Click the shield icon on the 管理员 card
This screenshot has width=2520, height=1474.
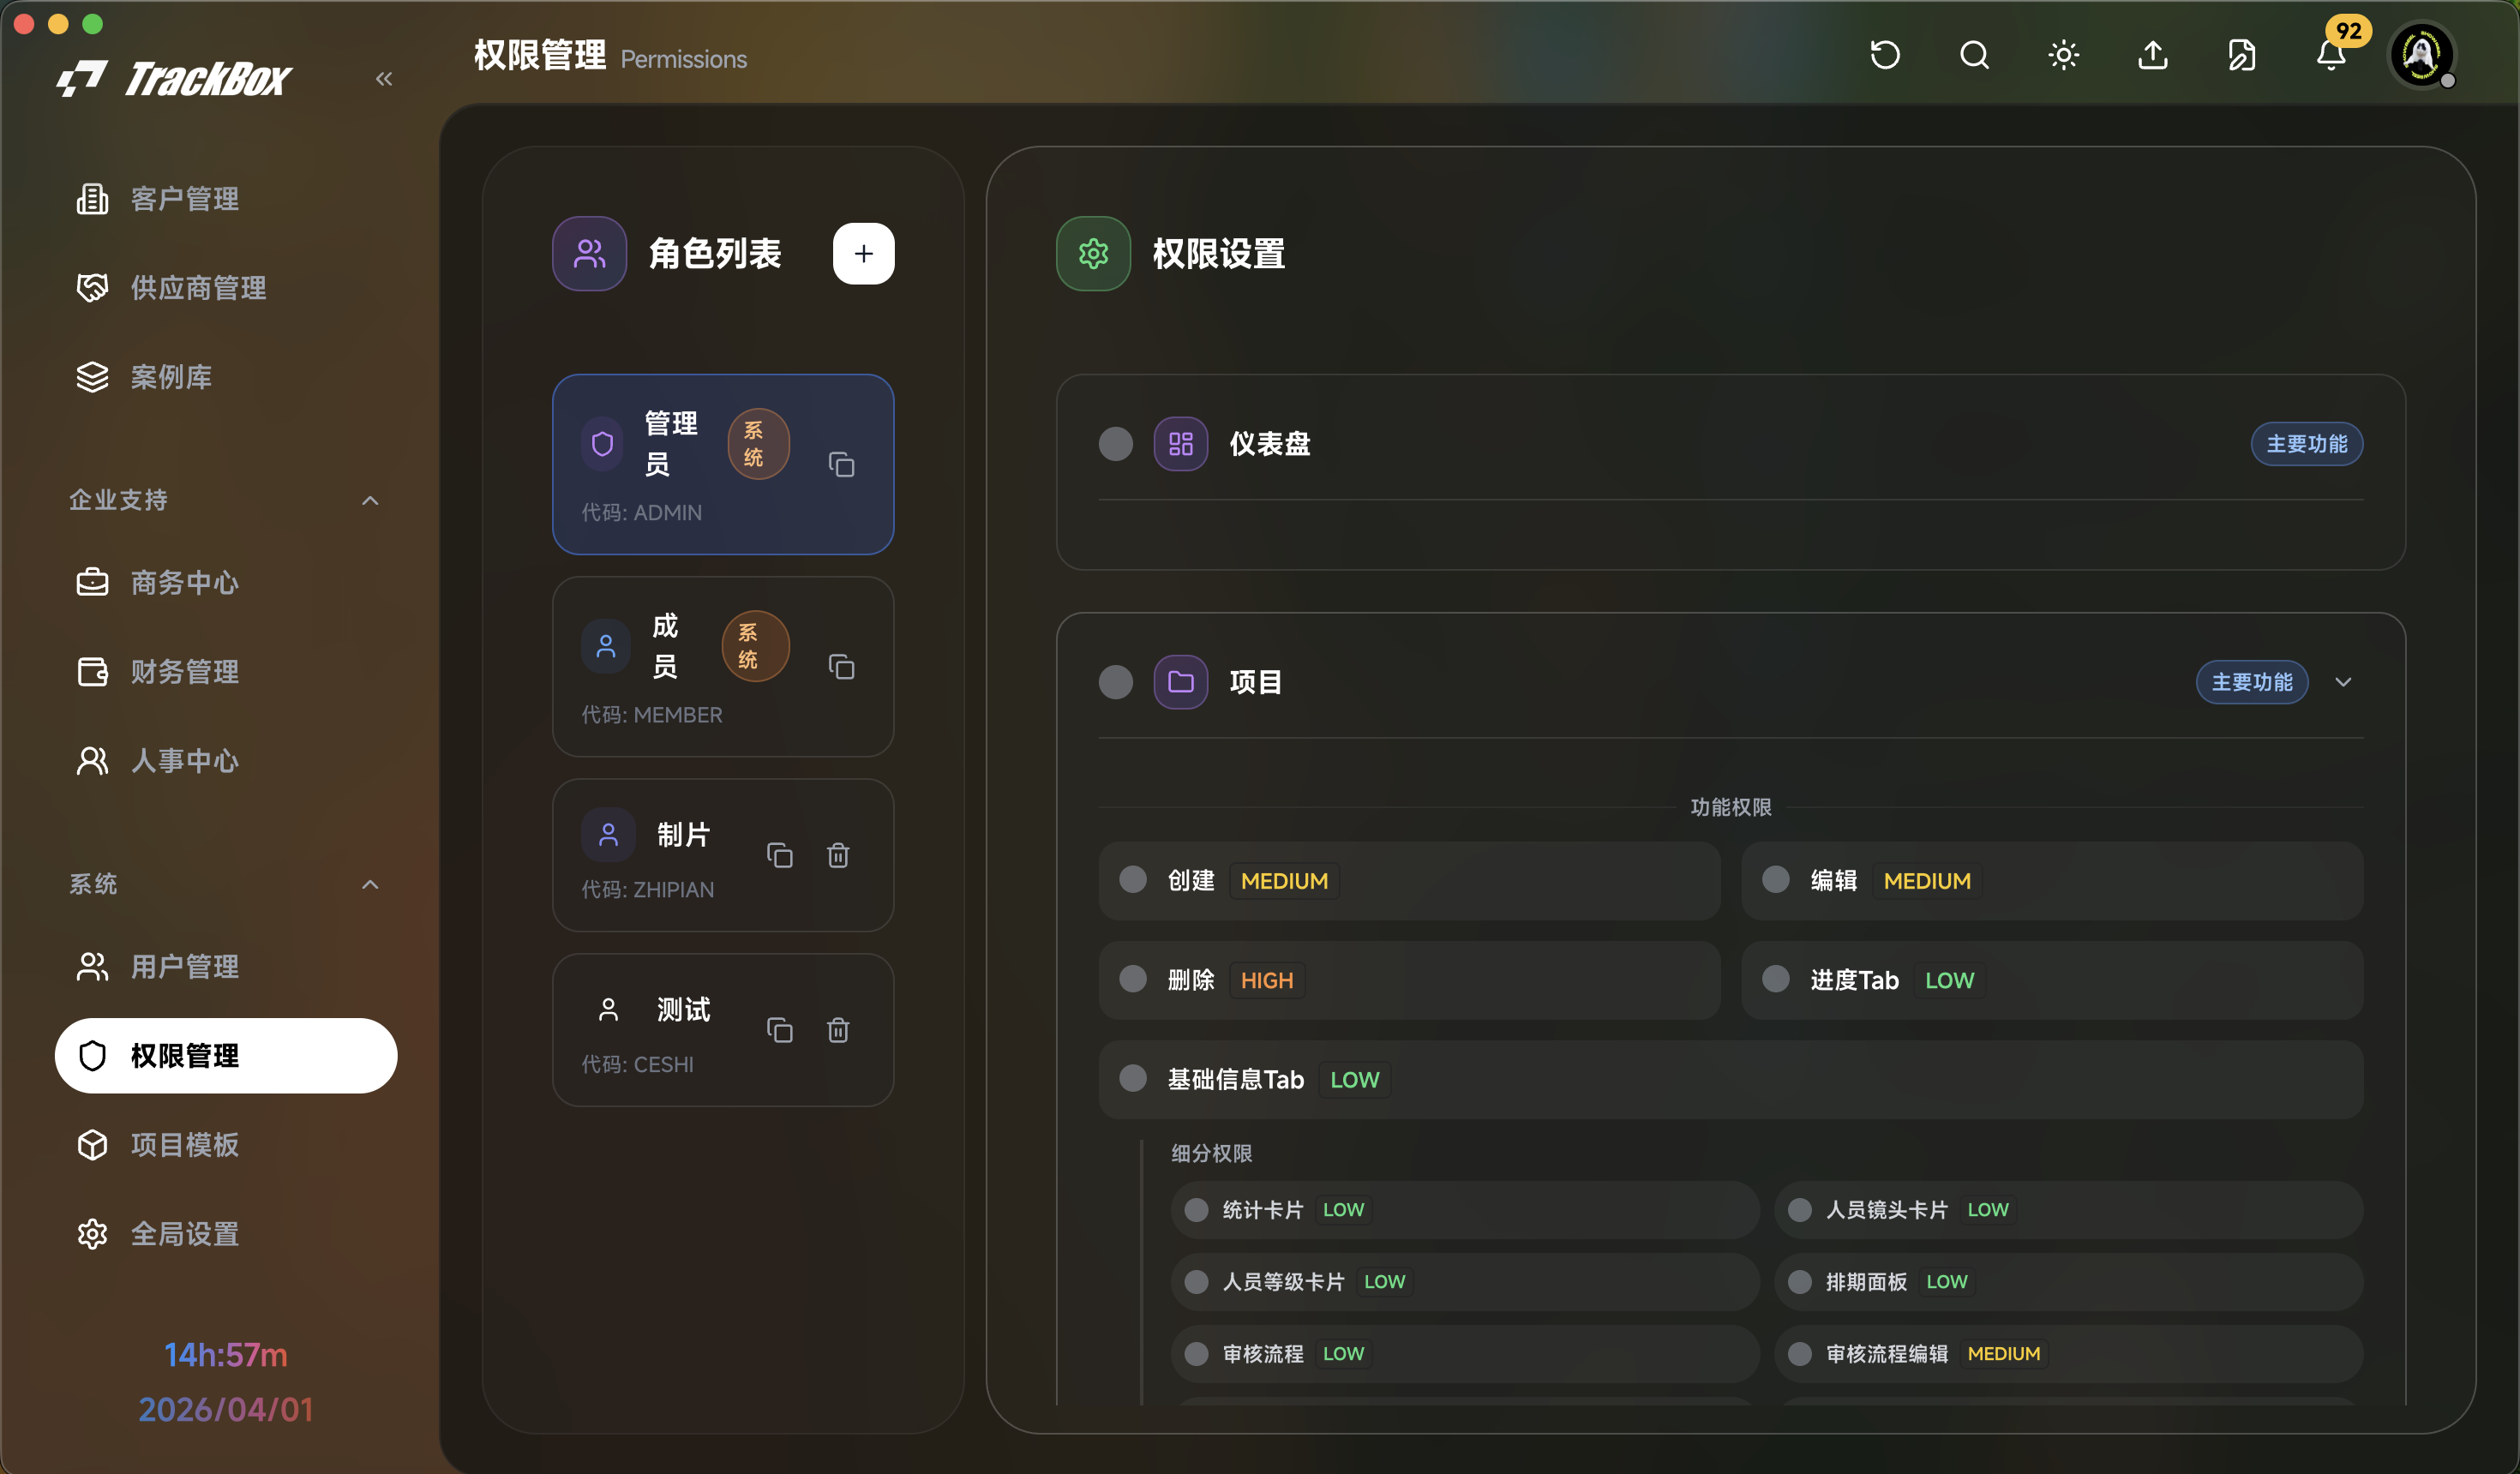pos(602,444)
